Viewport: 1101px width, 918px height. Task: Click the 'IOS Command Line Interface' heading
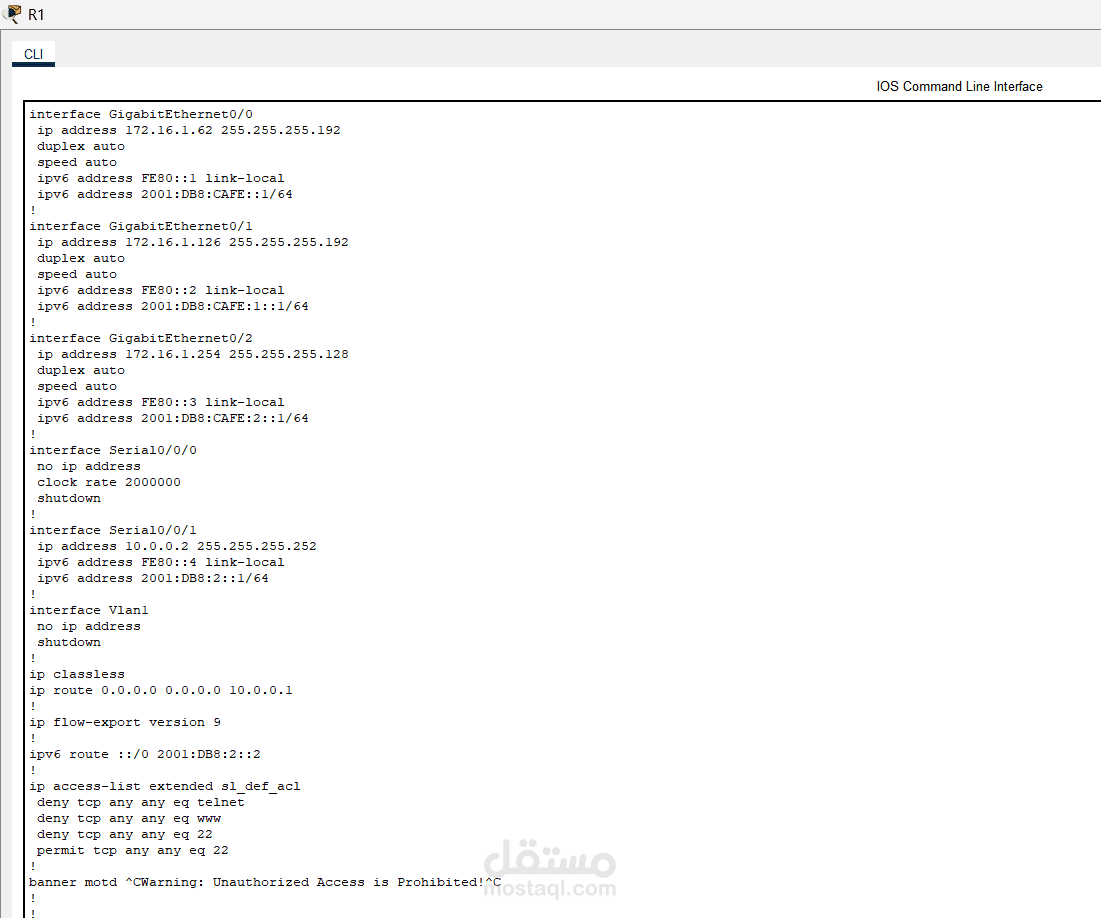959,86
